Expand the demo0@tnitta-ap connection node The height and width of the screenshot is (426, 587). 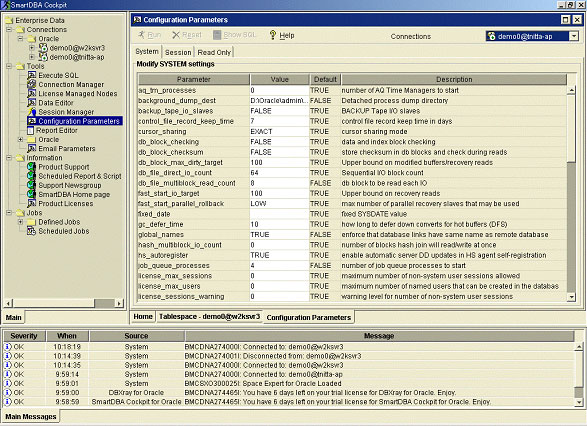point(32,57)
